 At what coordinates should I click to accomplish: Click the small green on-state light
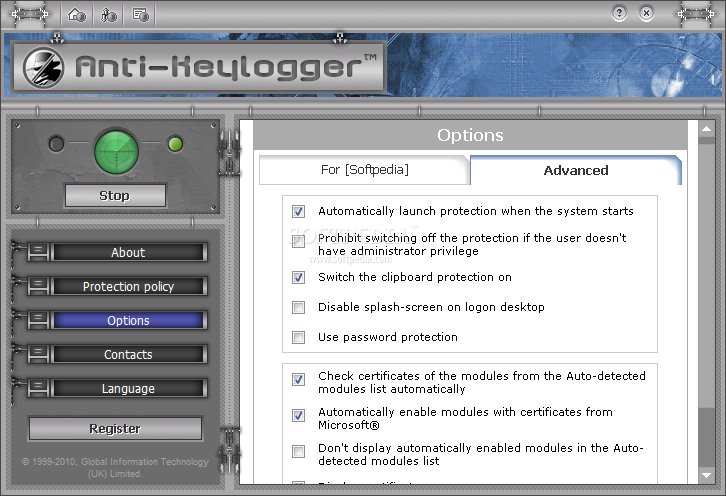point(175,144)
